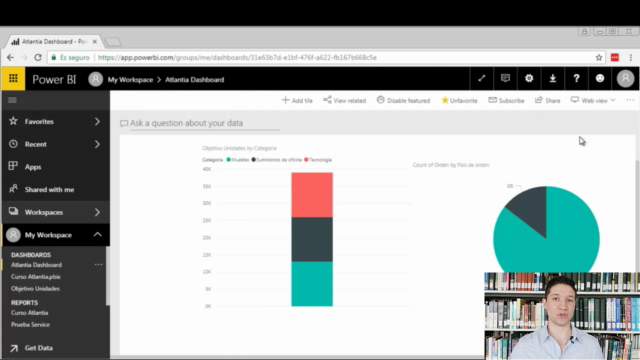This screenshot has height=360, width=640.
Task: Collapse My Workspace section chevron
Action: [x=98, y=234]
